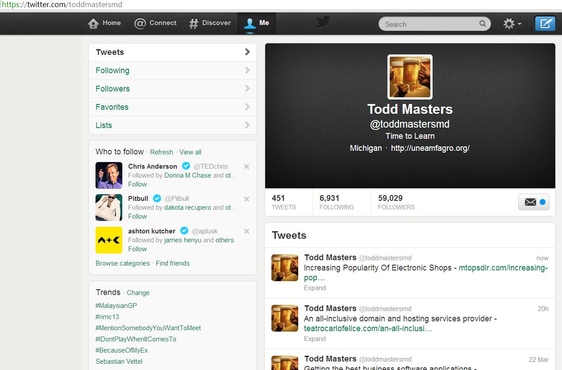Screen dimensions: 562x370
Task: Open the Following list
Action: [x=172, y=71]
